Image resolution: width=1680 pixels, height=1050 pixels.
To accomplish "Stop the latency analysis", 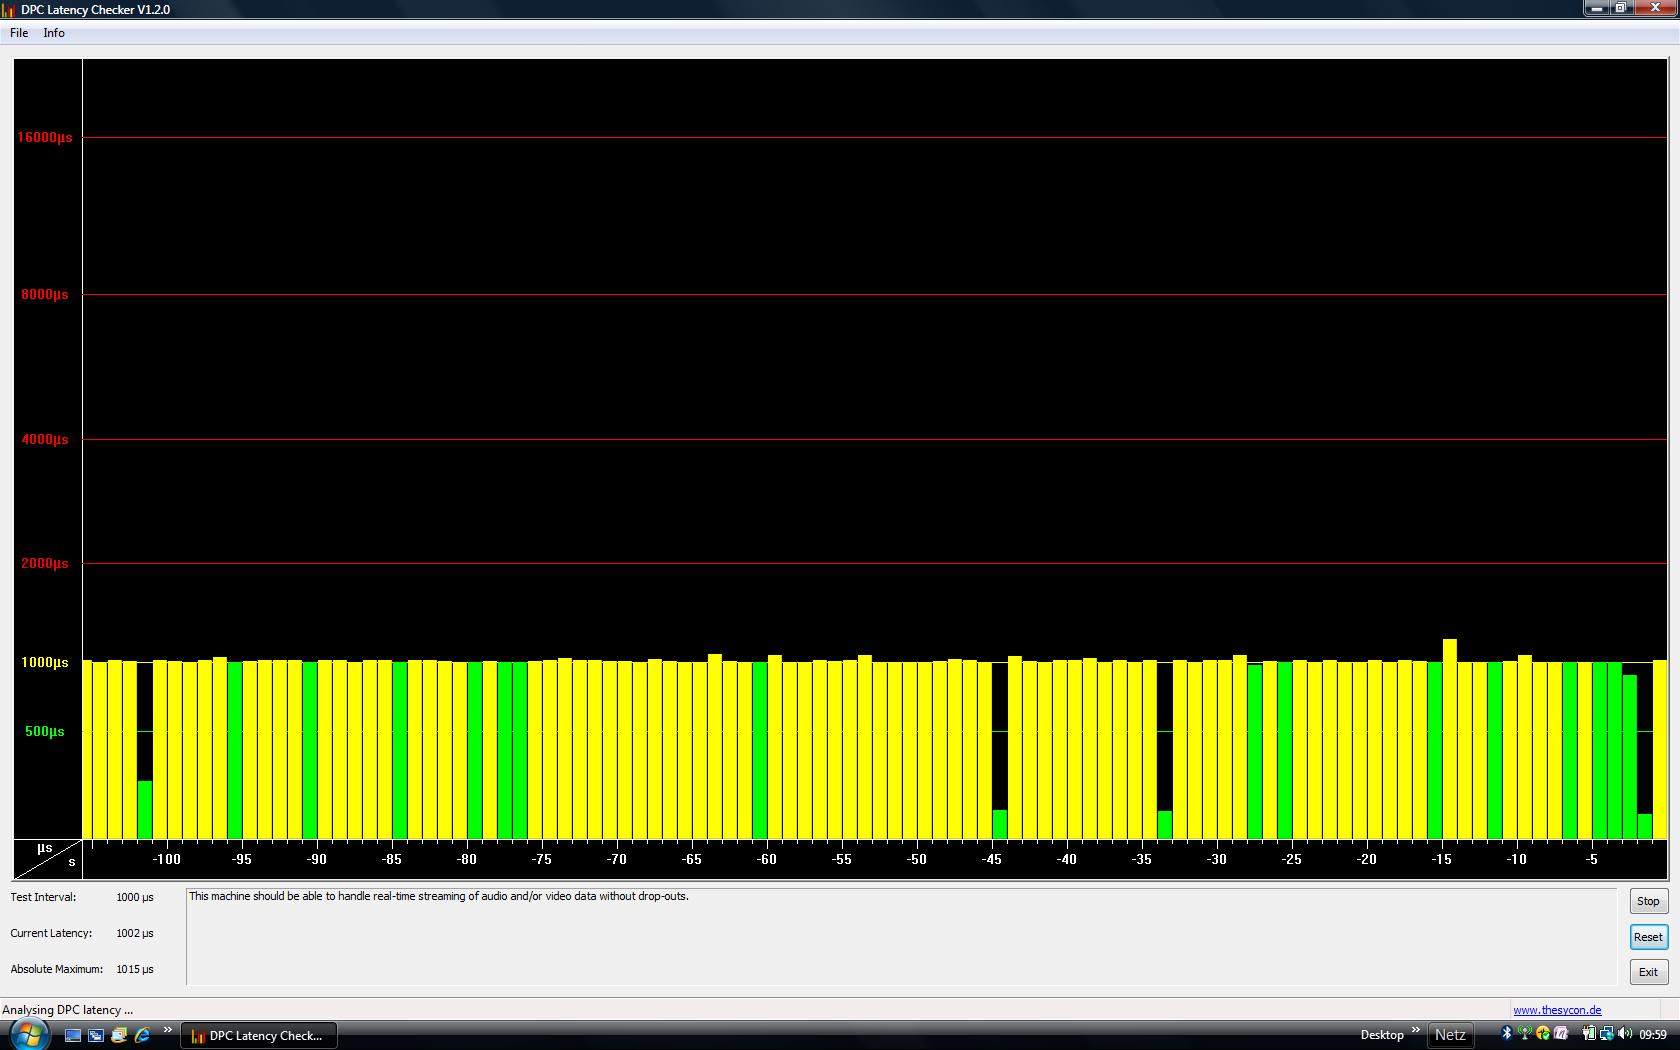I will click(x=1648, y=901).
